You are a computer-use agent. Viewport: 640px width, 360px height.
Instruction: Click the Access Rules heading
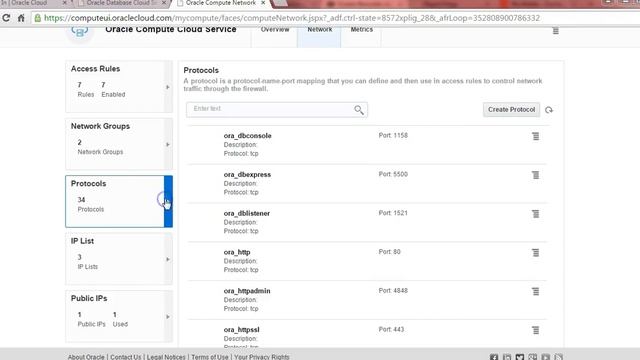coord(96,69)
